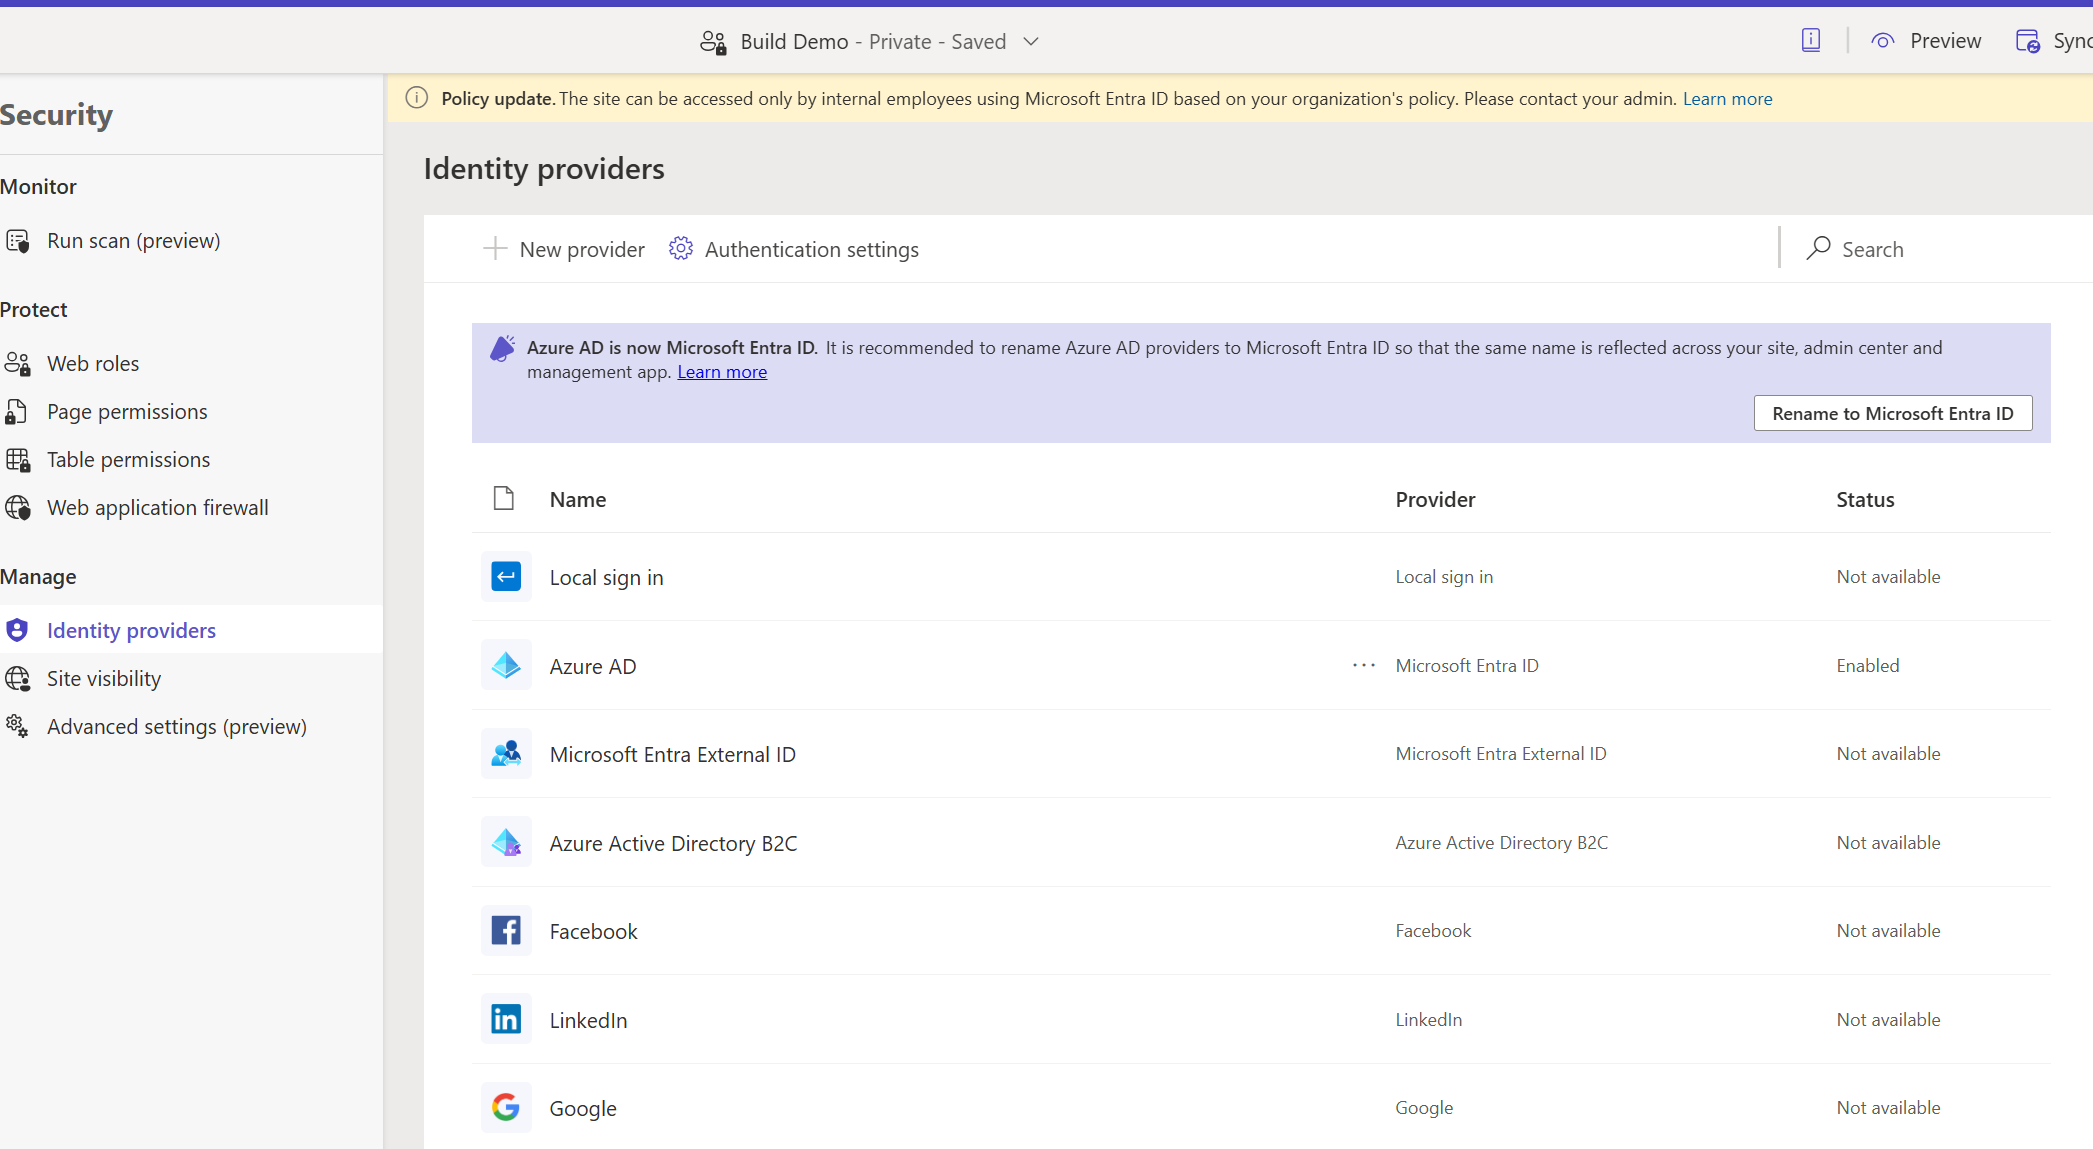Select Identity providers in the sidebar
2093x1149 pixels.
coord(131,631)
